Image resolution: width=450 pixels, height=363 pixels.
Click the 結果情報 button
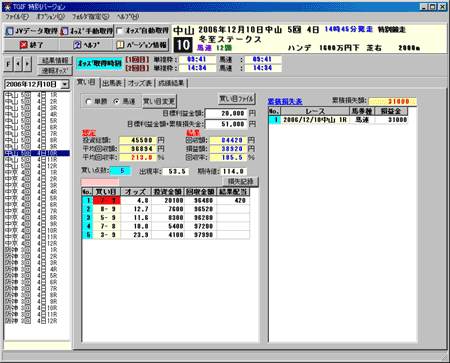tap(55, 60)
